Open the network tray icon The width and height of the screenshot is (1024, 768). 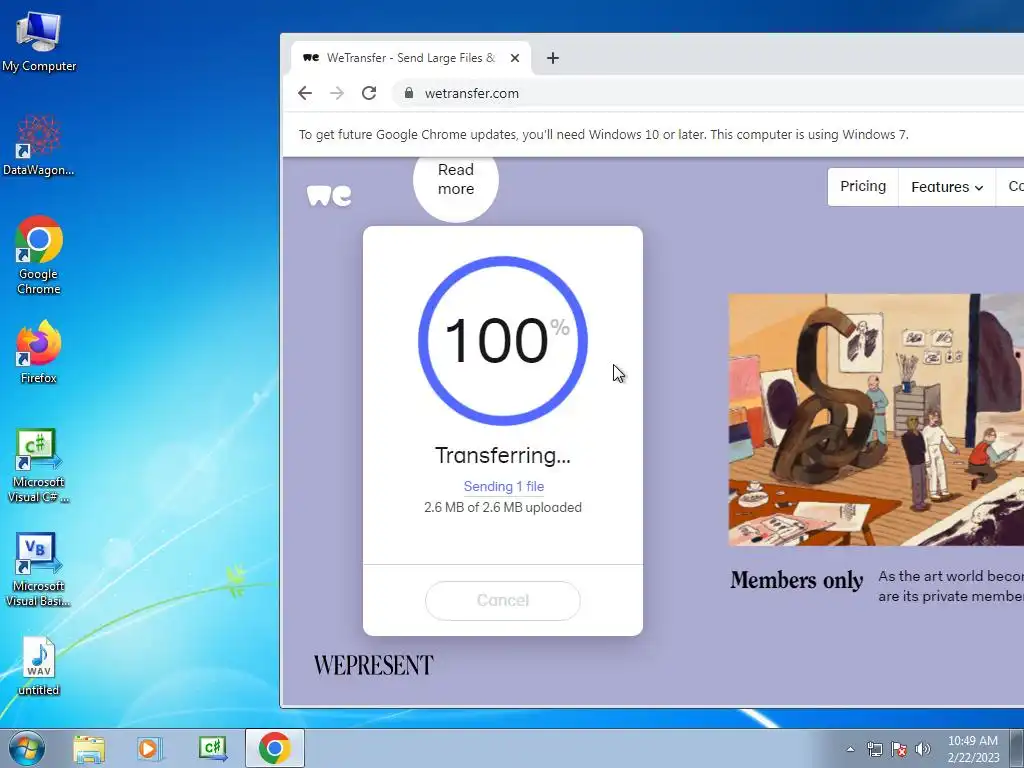coord(874,749)
